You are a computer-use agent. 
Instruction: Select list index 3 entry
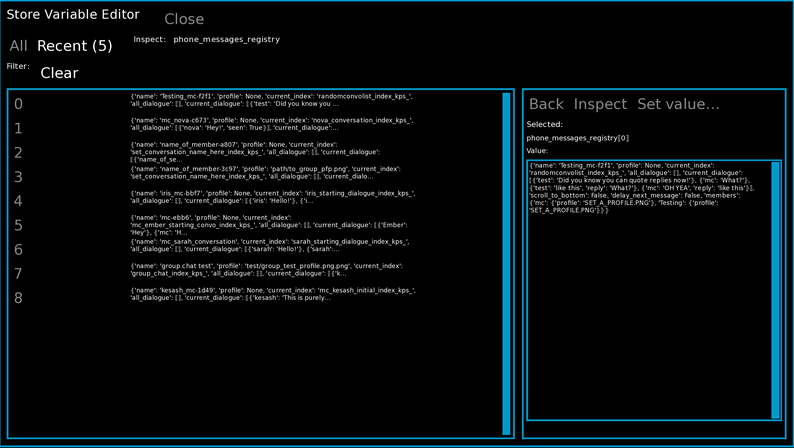[x=18, y=177]
